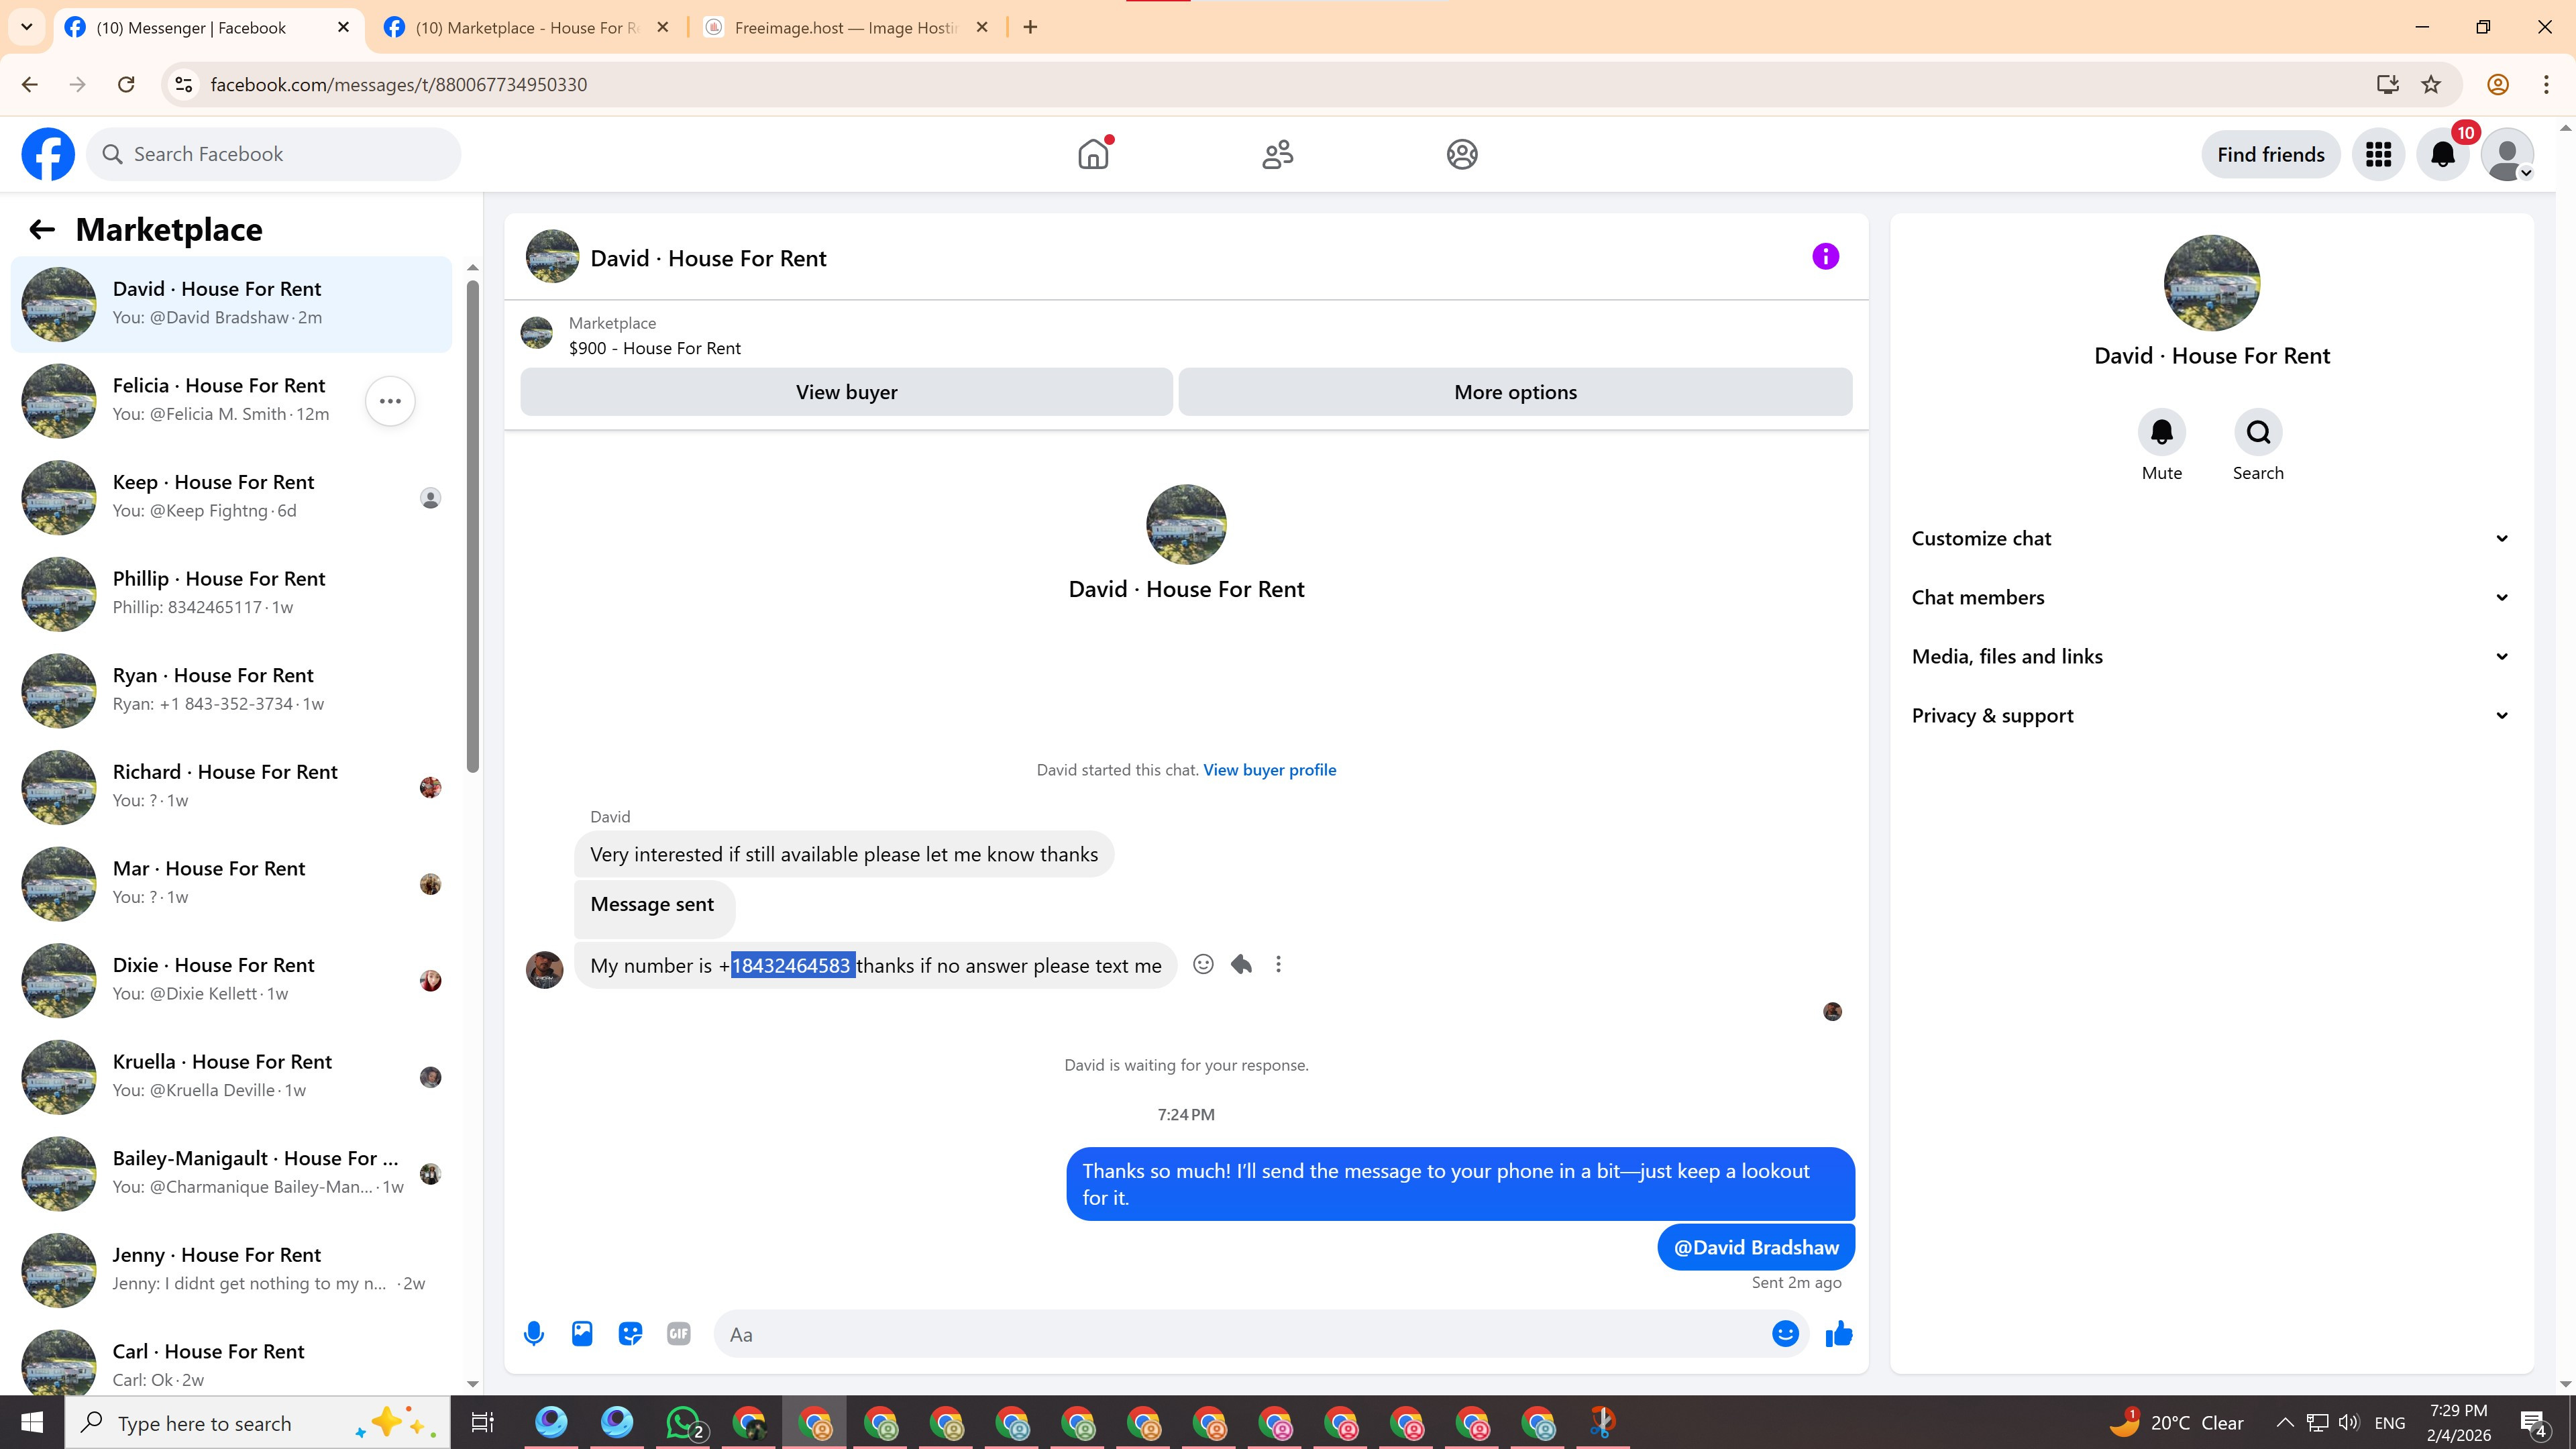React to David's phone number message
Image resolution: width=2576 pixels, height=1449 pixels.
click(1203, 964)
